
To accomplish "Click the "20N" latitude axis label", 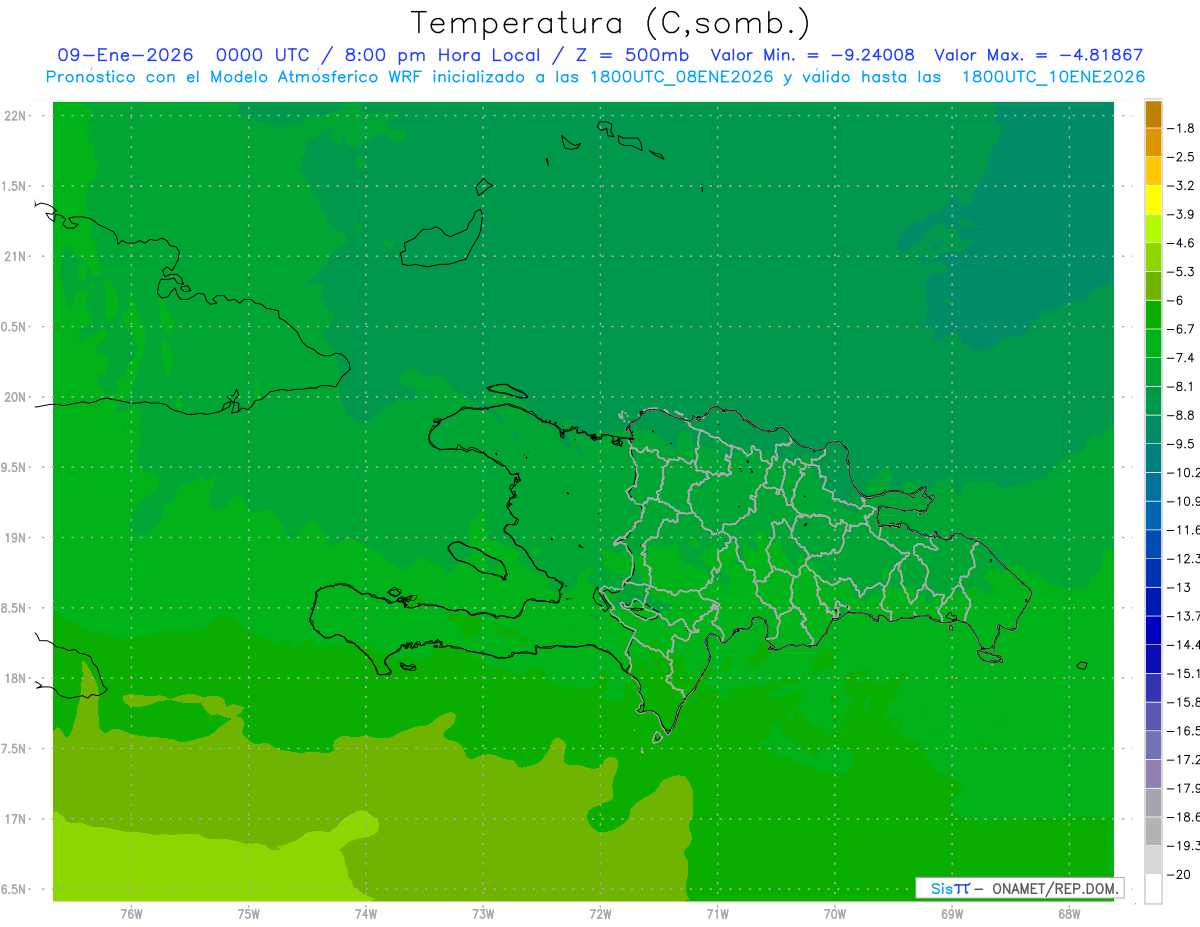I will click(x=14, y=397).
